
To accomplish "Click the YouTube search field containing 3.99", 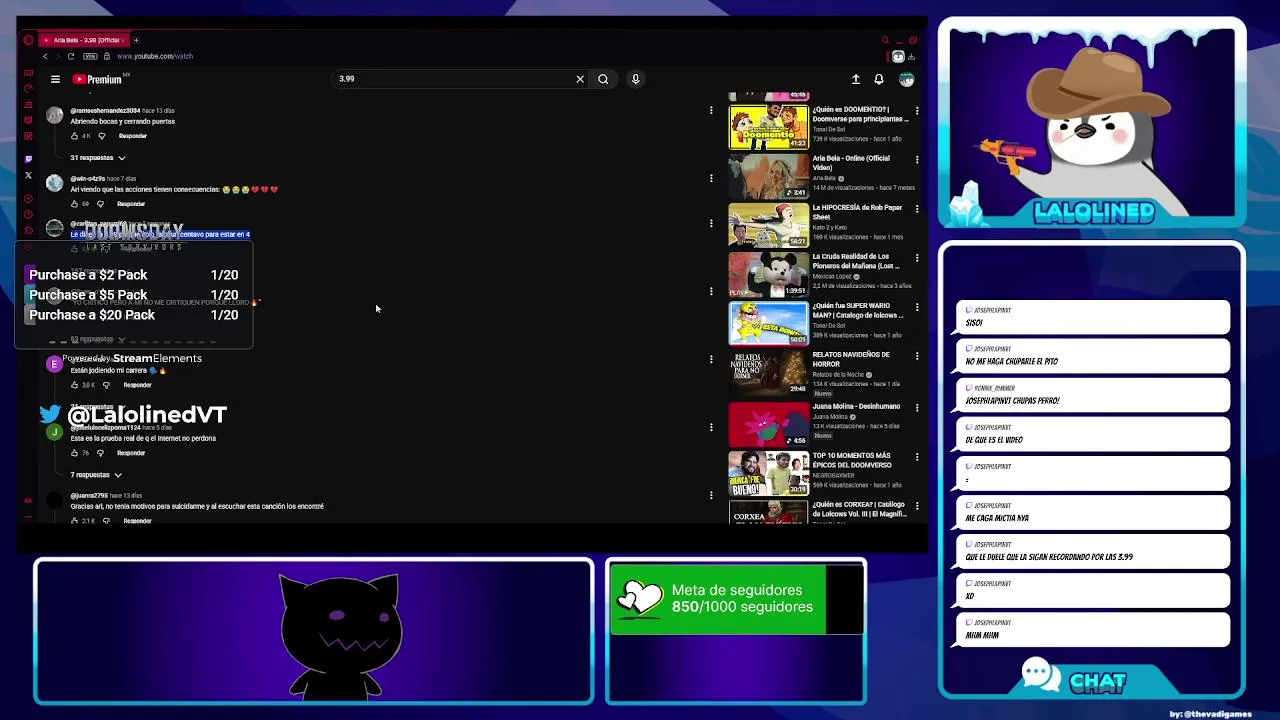I will coord(450,79).
